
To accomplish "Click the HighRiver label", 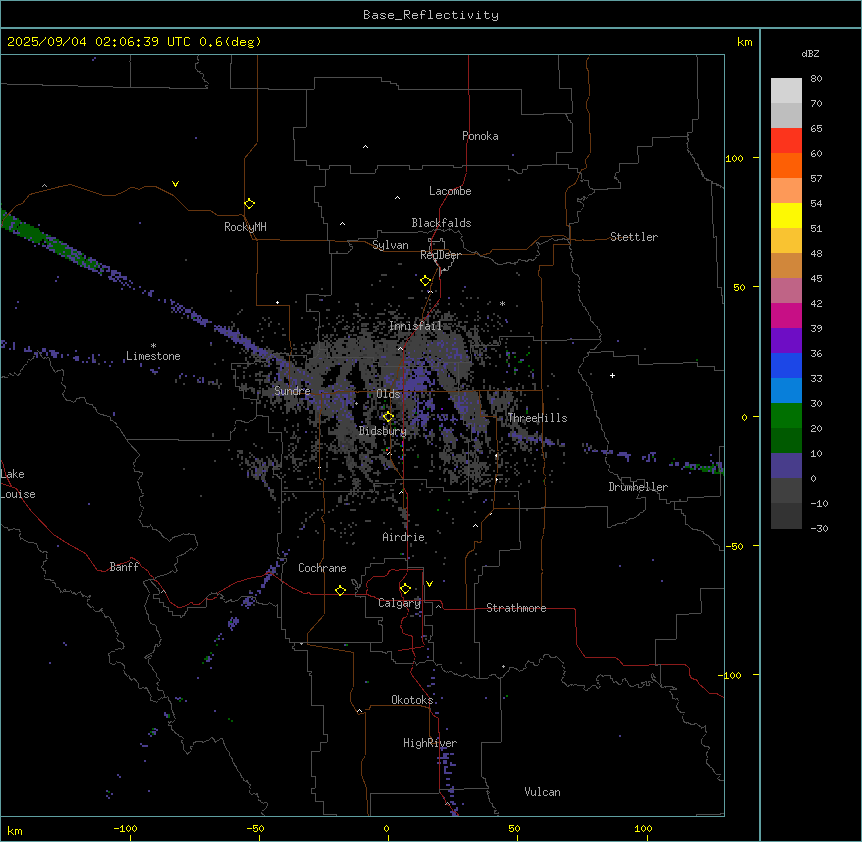I will [430, 743].
